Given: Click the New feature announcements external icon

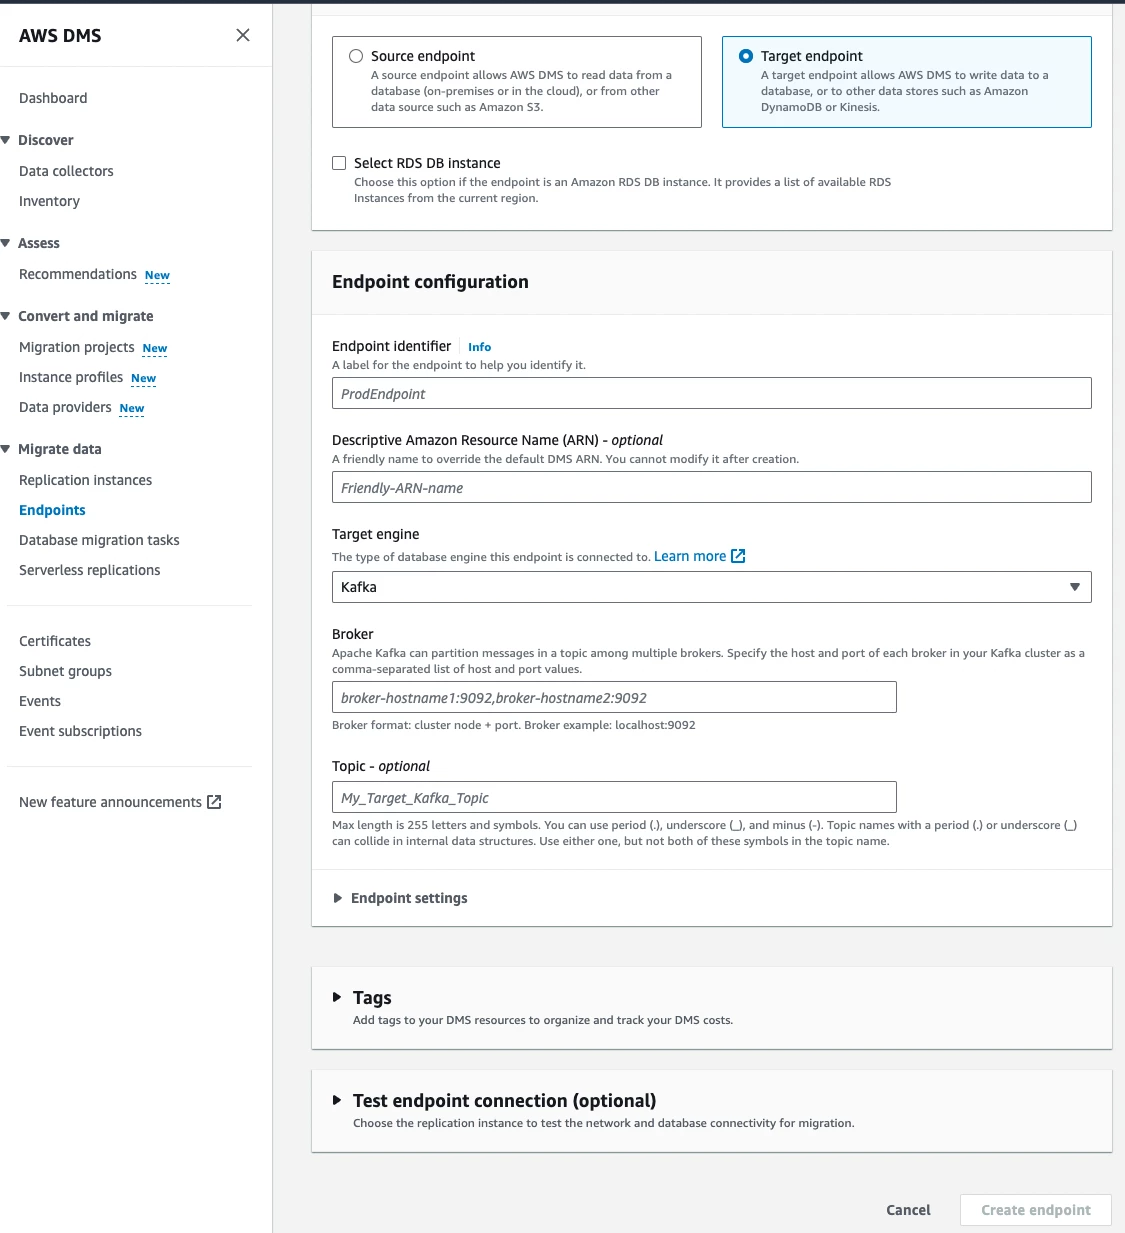Looking at the screenshot, I should tap(214, 802).
